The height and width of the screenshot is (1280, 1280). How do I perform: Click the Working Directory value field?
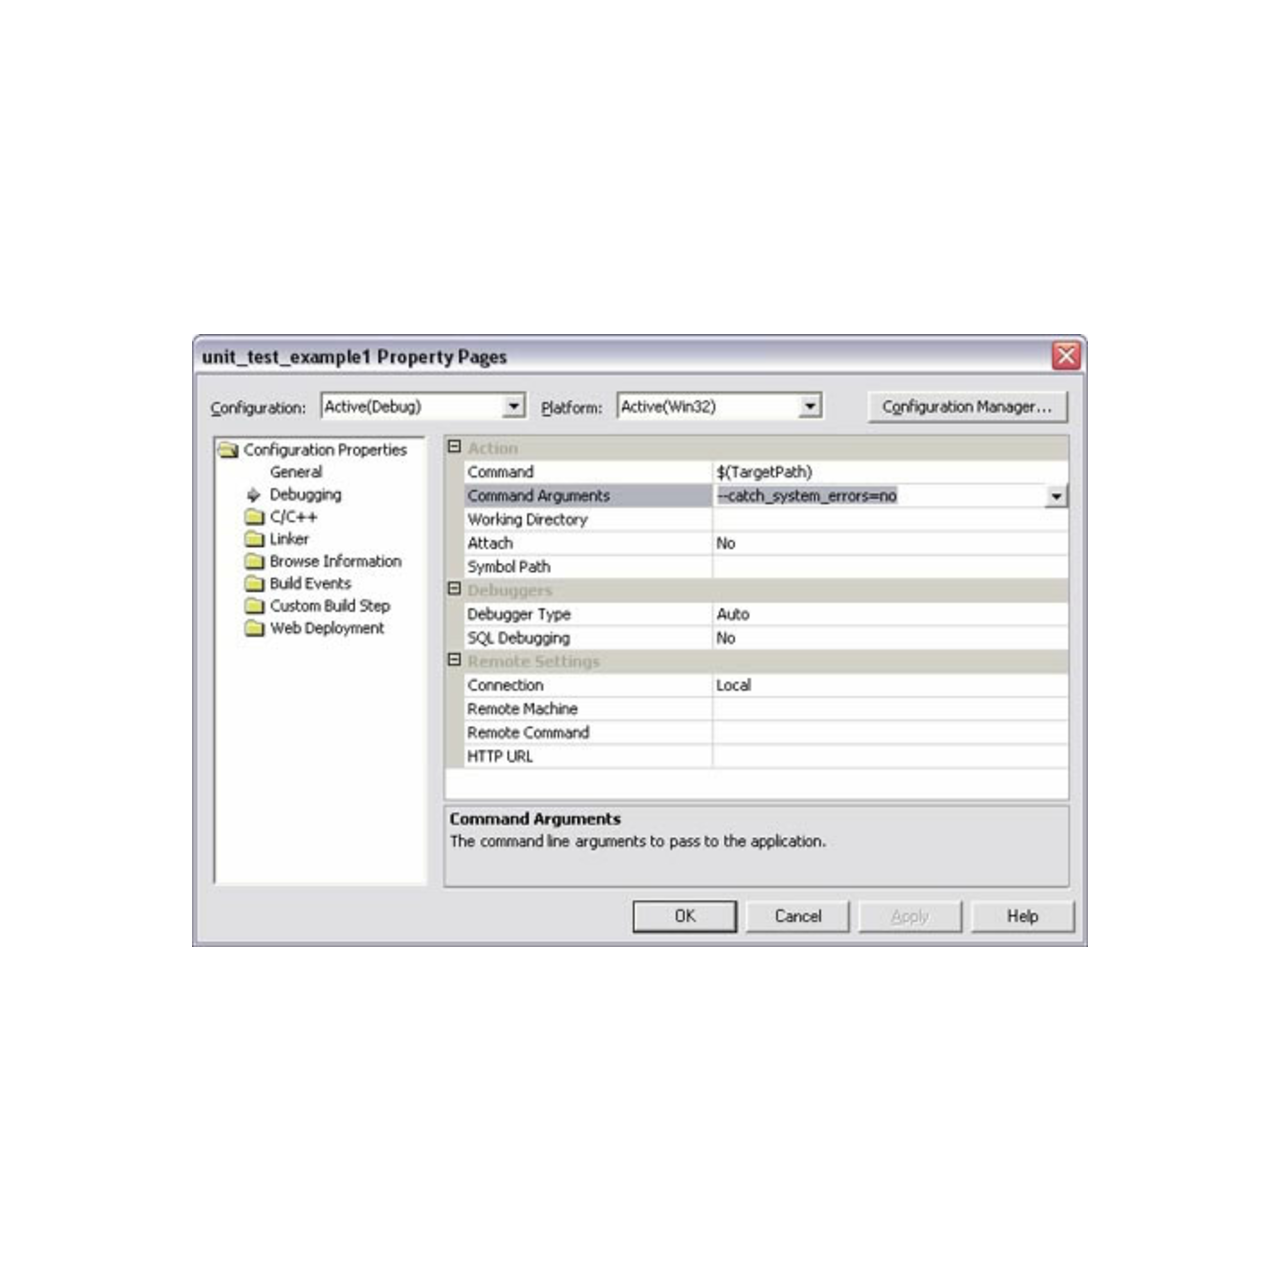[888, 520]
